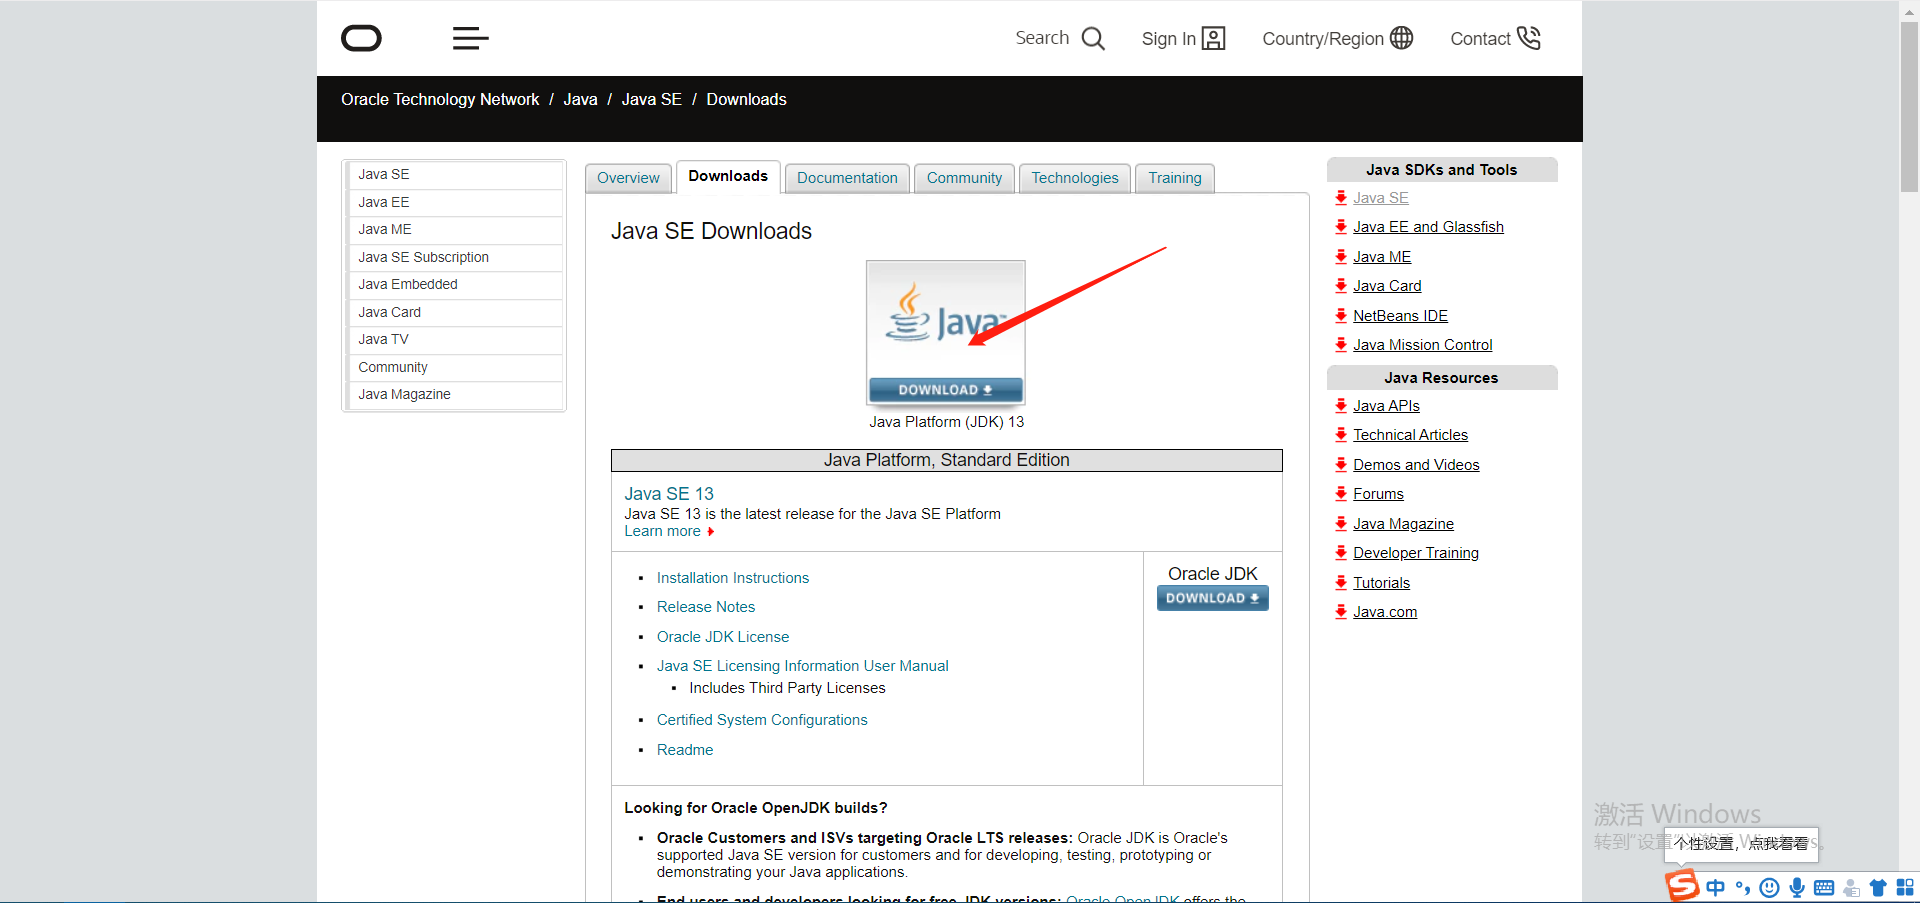Click the Sign In user icon
The image size is (1920, 903).
click(1213, 39)
